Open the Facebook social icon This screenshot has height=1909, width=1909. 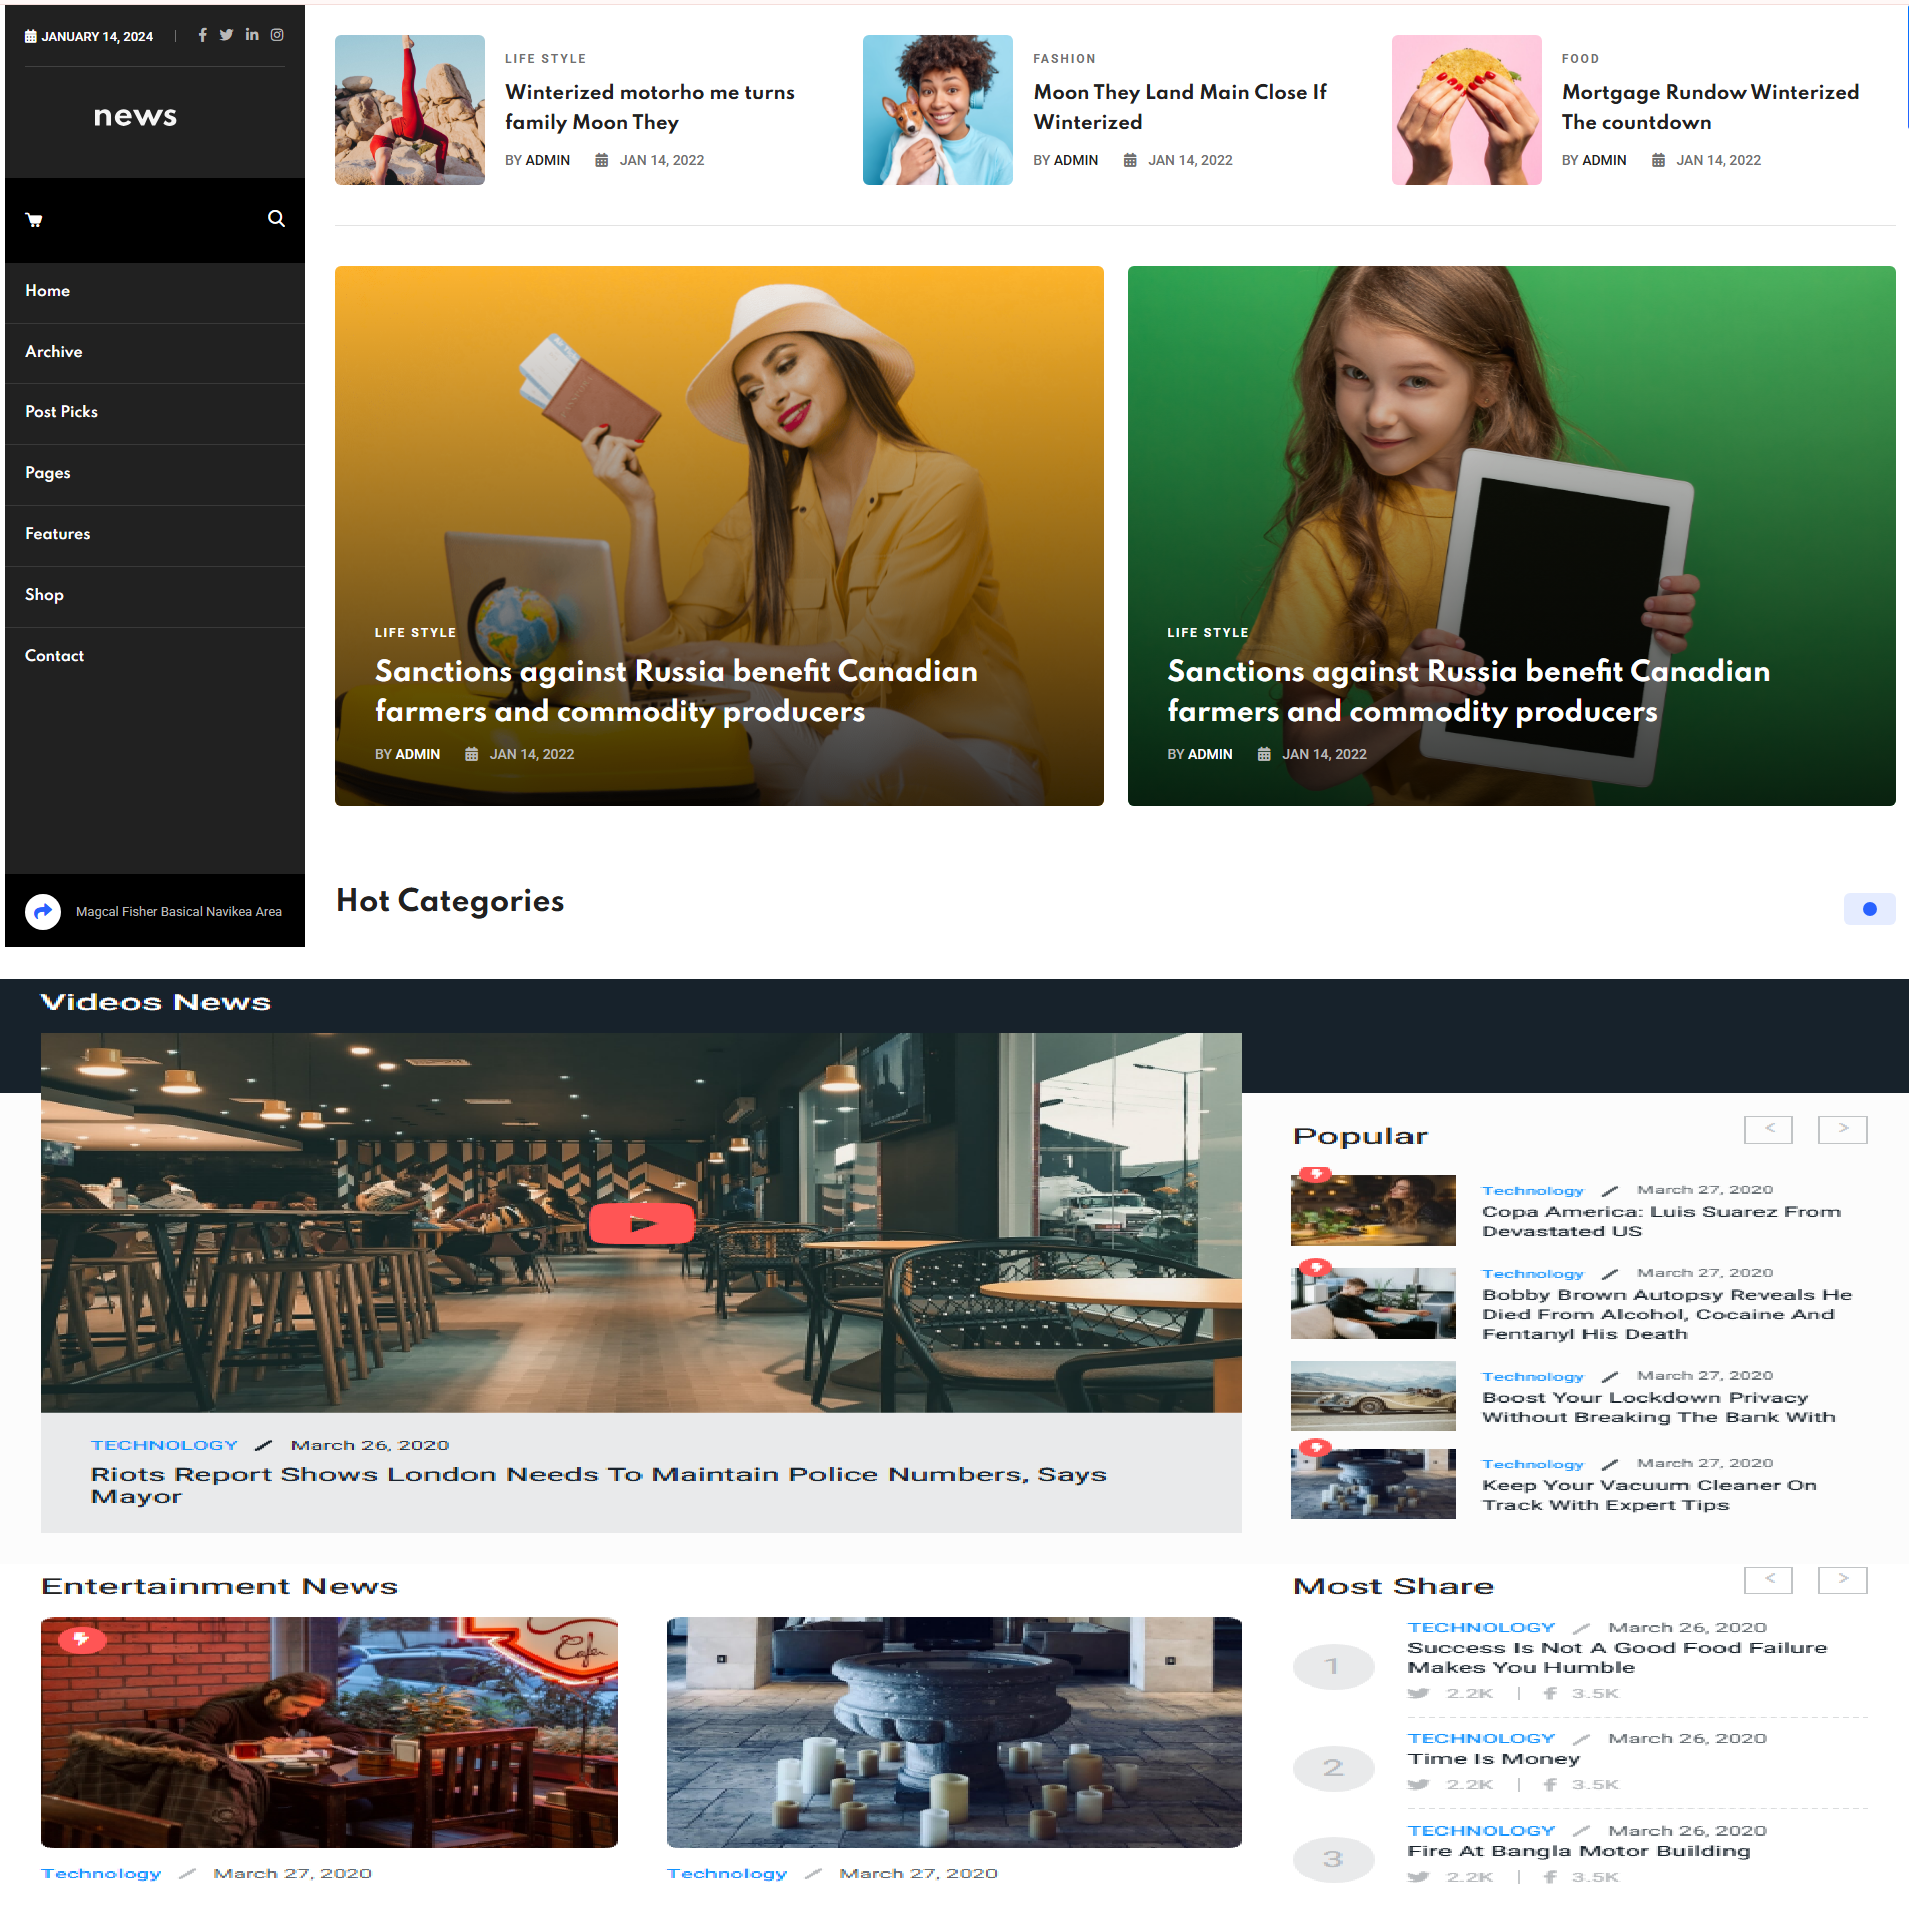tap(202, 34)
